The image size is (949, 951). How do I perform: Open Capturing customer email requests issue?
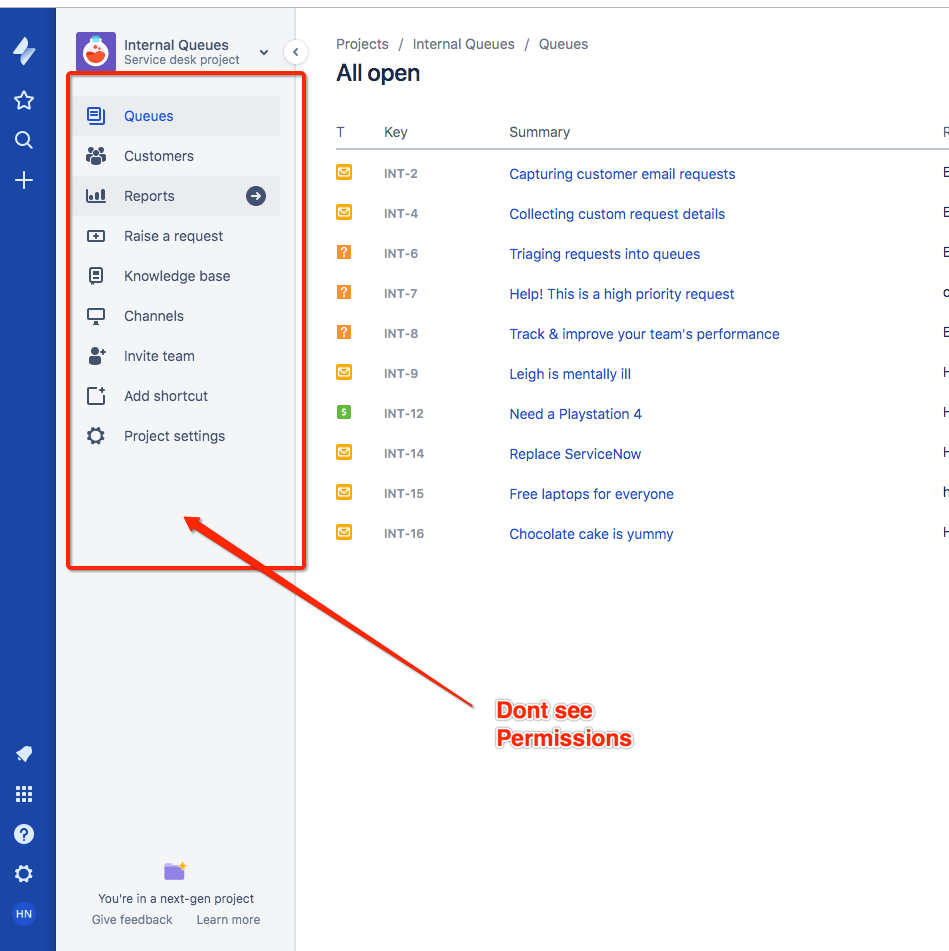point(622,174)
